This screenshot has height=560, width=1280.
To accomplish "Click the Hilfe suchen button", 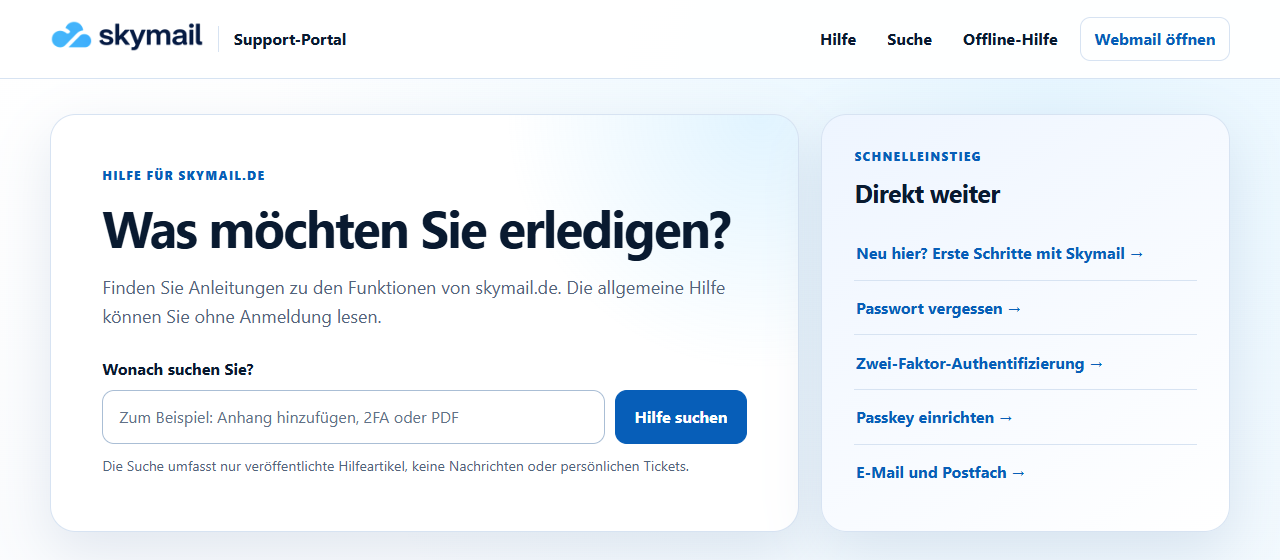I will point(681,417).
